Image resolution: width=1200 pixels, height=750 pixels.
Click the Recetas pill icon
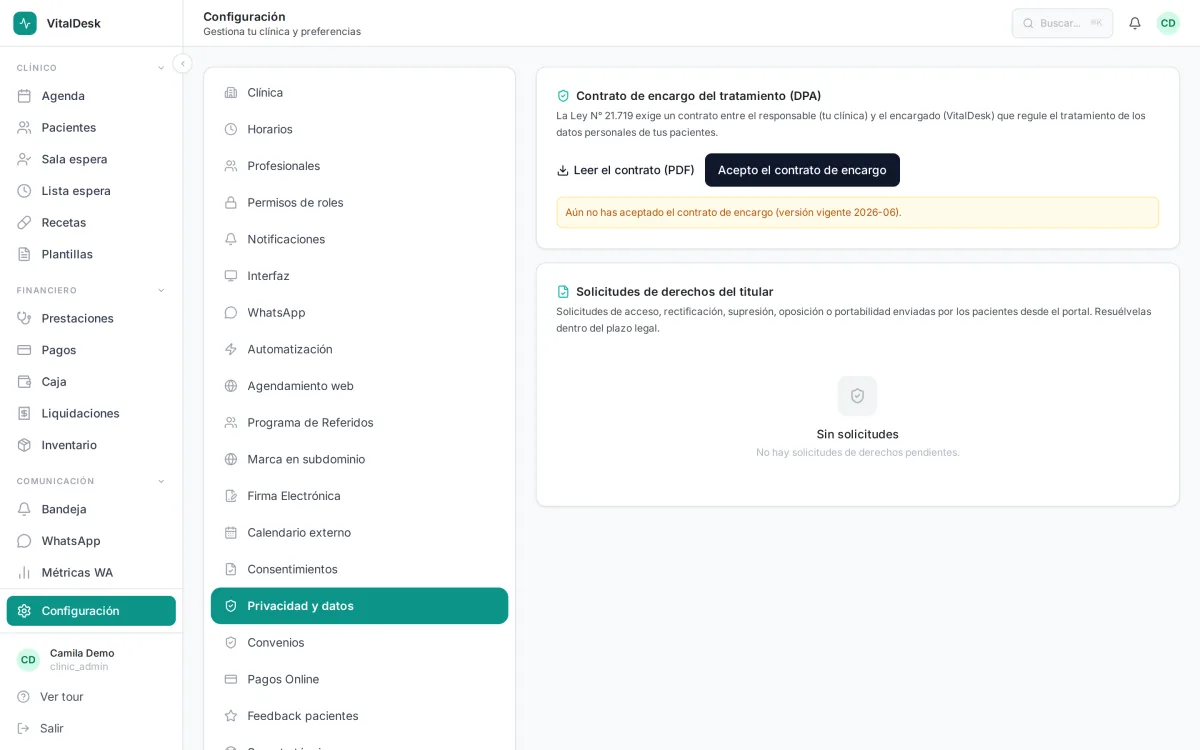pos(24,223)
